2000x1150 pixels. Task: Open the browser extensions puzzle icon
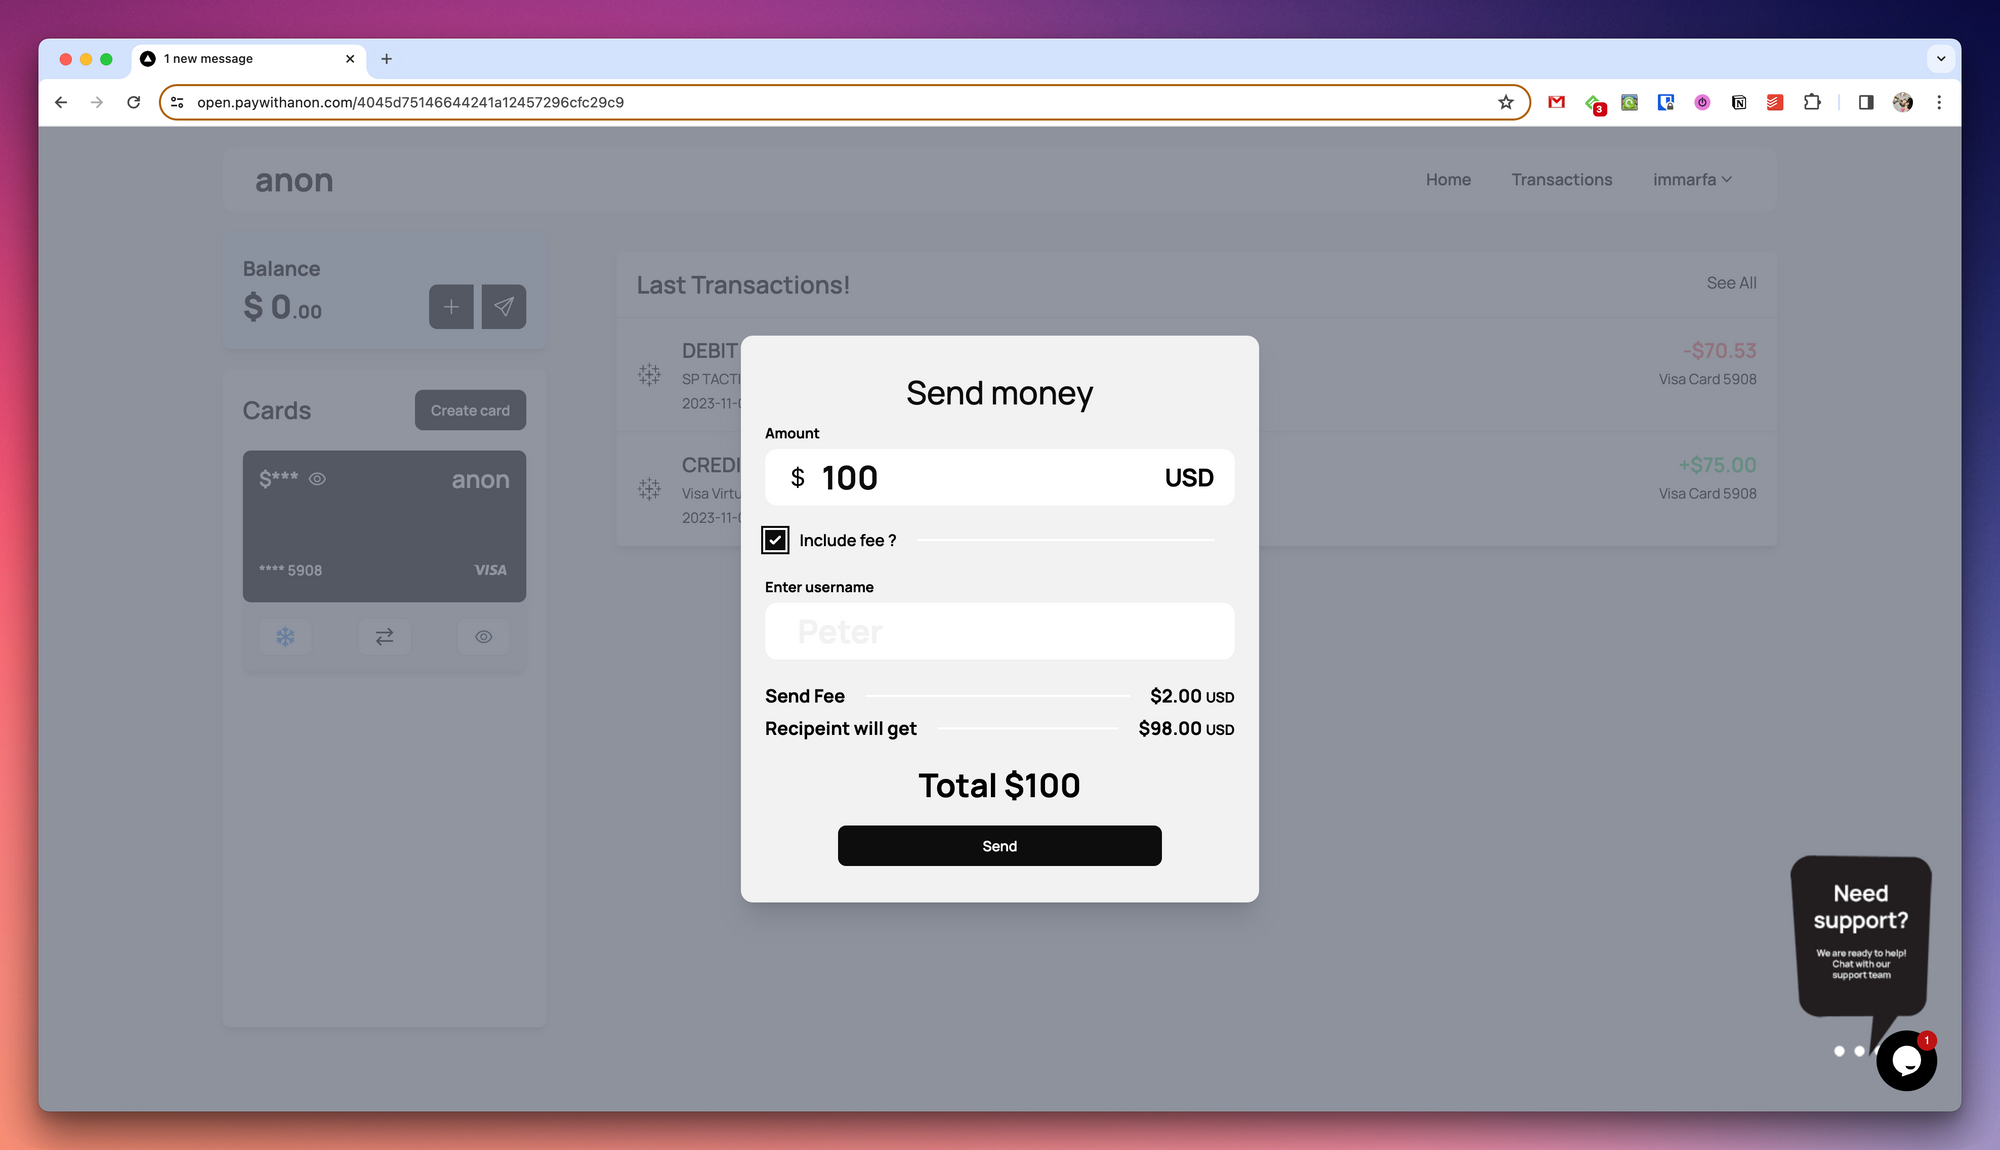tap(1812, 102)
